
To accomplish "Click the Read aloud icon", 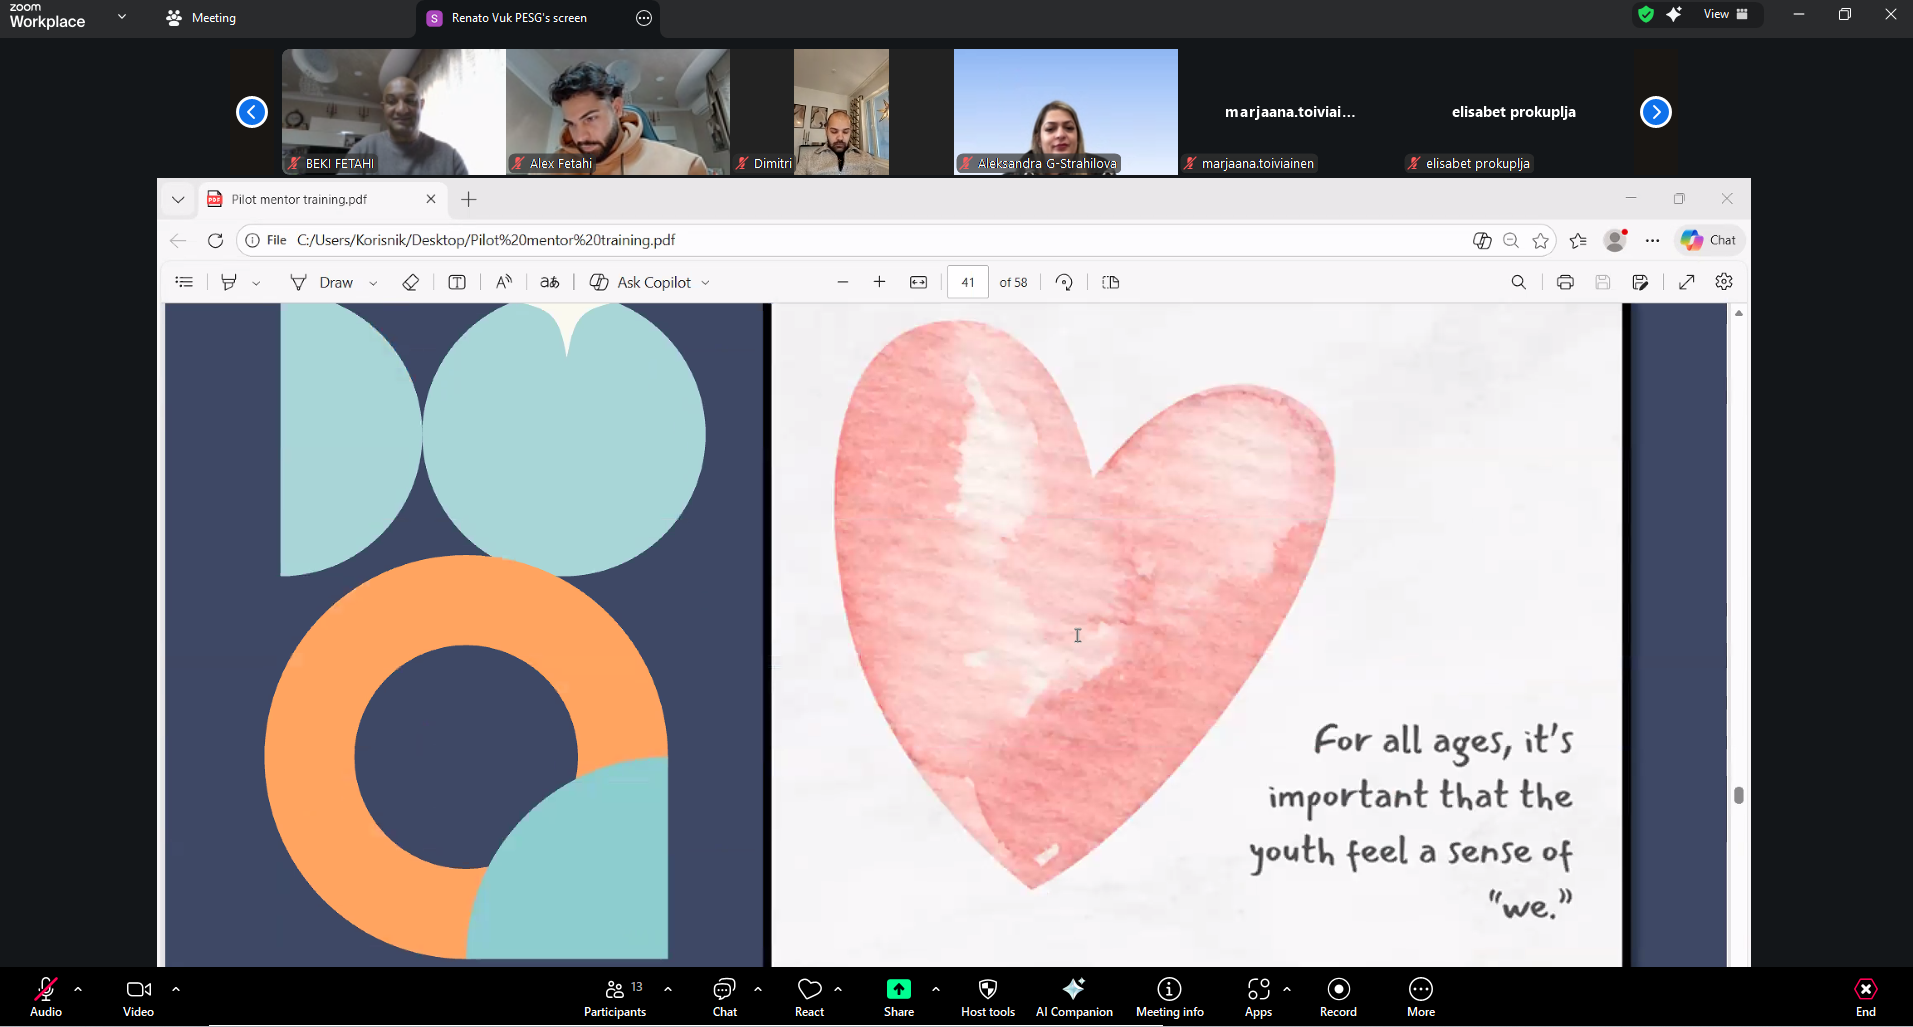I will click(x=504, y=282).
